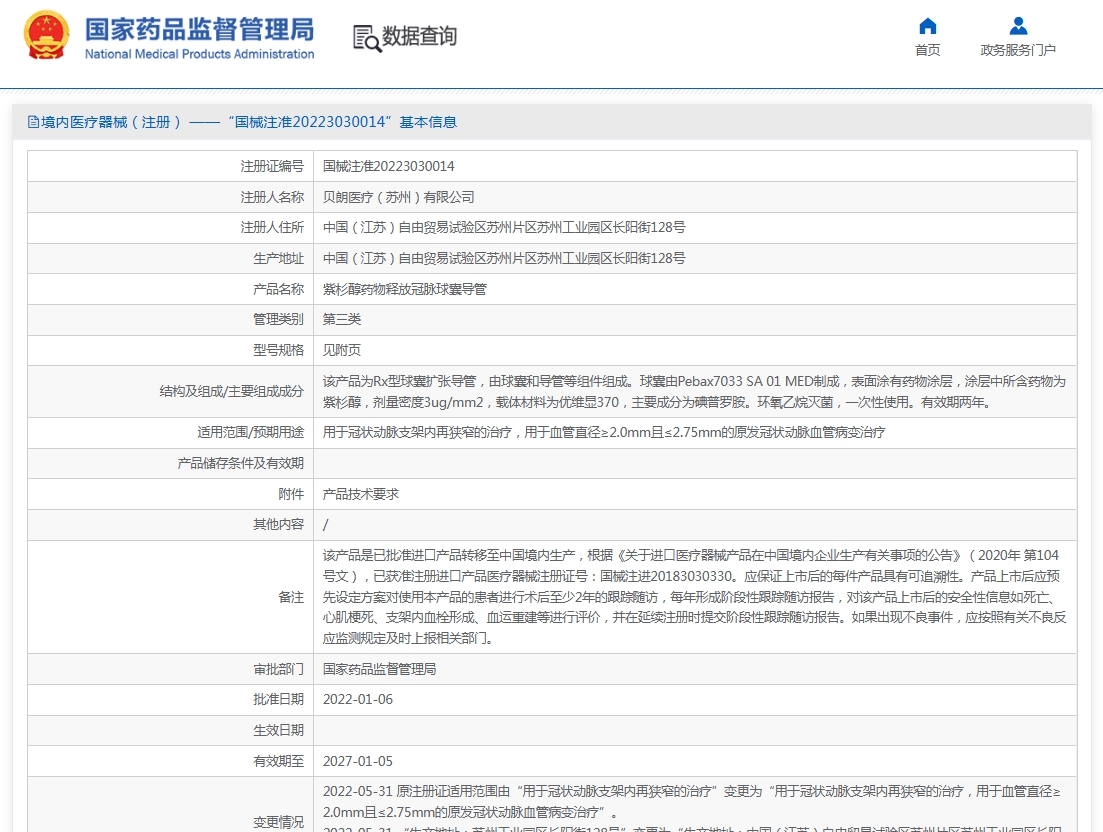This screenshot has height=832, width=1103.
Task: Click 数据查询 heading text
Action: point(419,36)
